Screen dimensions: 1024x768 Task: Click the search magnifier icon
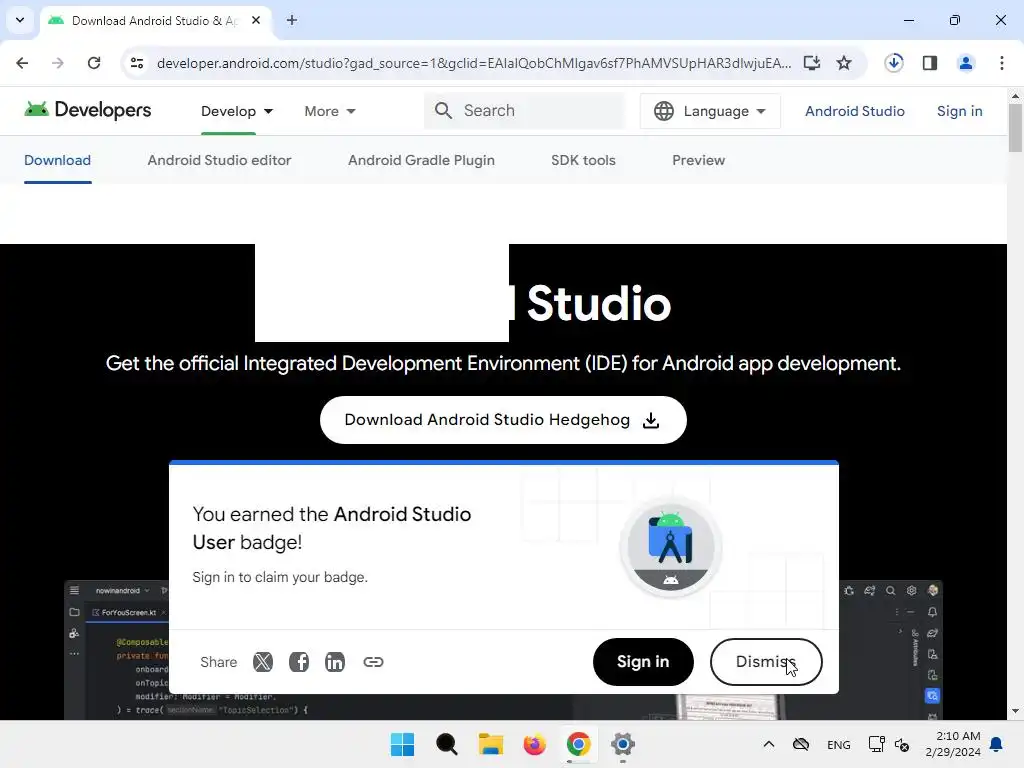443,110
